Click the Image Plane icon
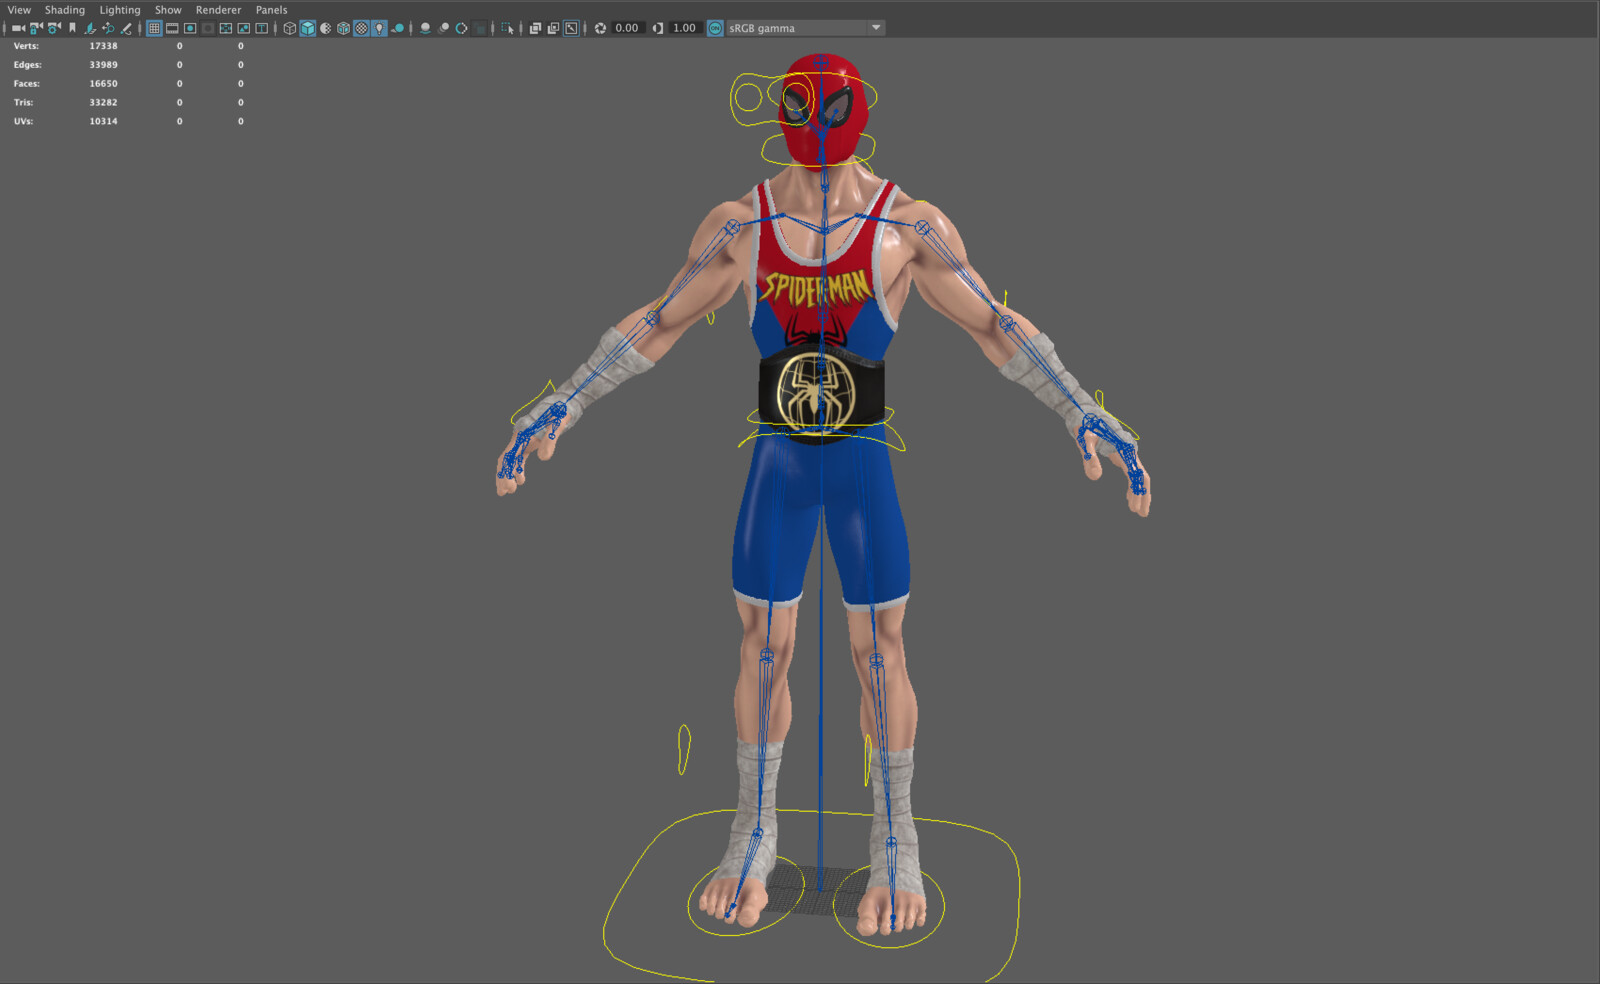 pos(90,28)
